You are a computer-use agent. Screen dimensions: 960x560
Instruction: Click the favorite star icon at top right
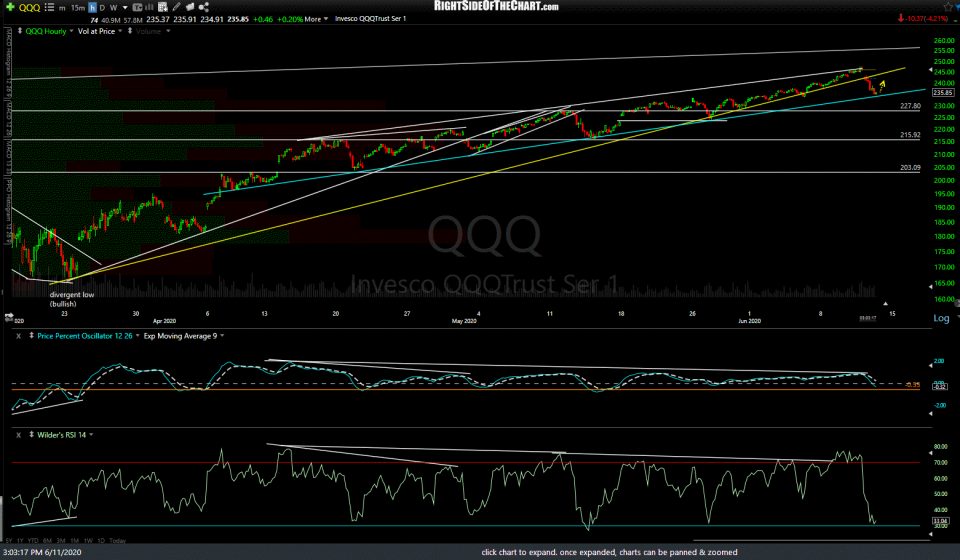948,7
